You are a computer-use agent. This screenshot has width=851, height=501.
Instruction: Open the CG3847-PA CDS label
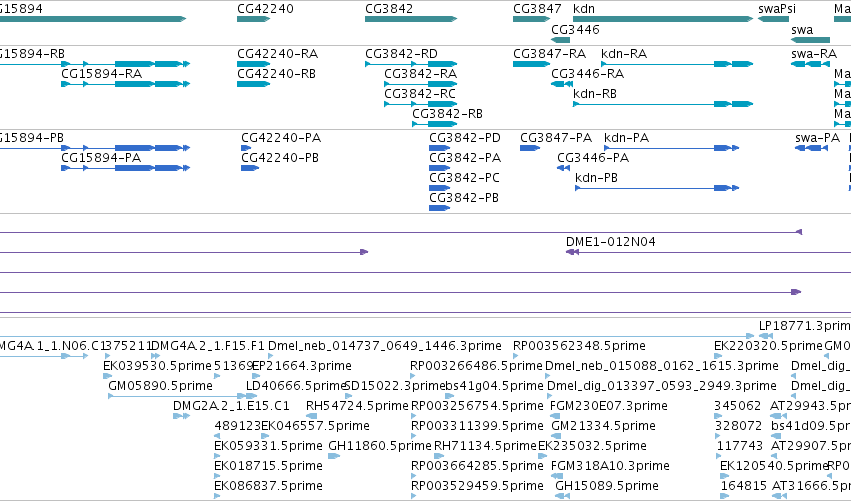556,138
